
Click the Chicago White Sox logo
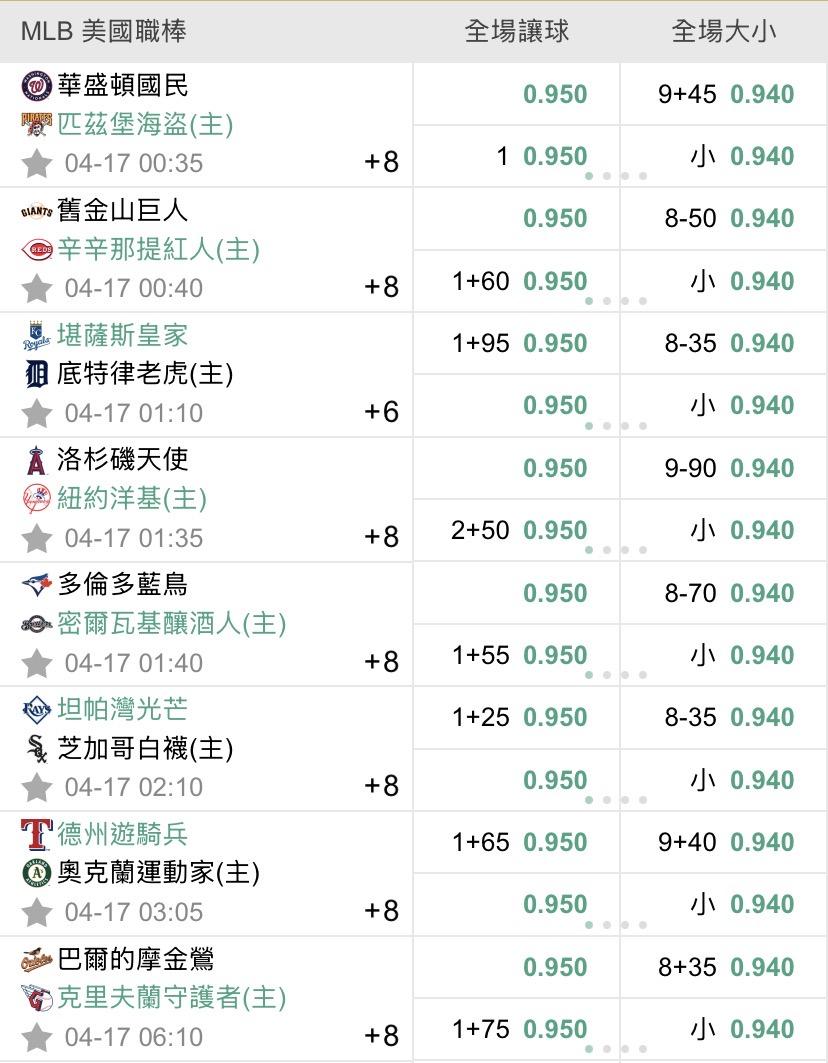(x=36, y=748)
